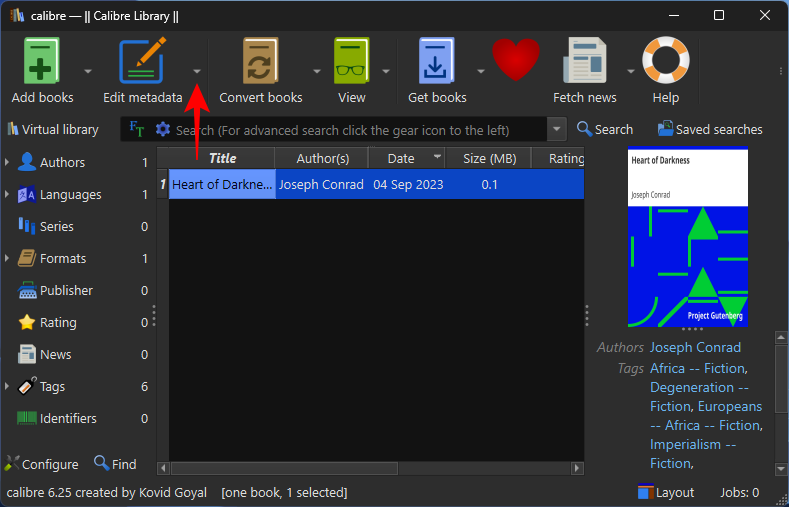789x507 pixels.
Task: Open Add books dropdown arrow
Action: 88,71
